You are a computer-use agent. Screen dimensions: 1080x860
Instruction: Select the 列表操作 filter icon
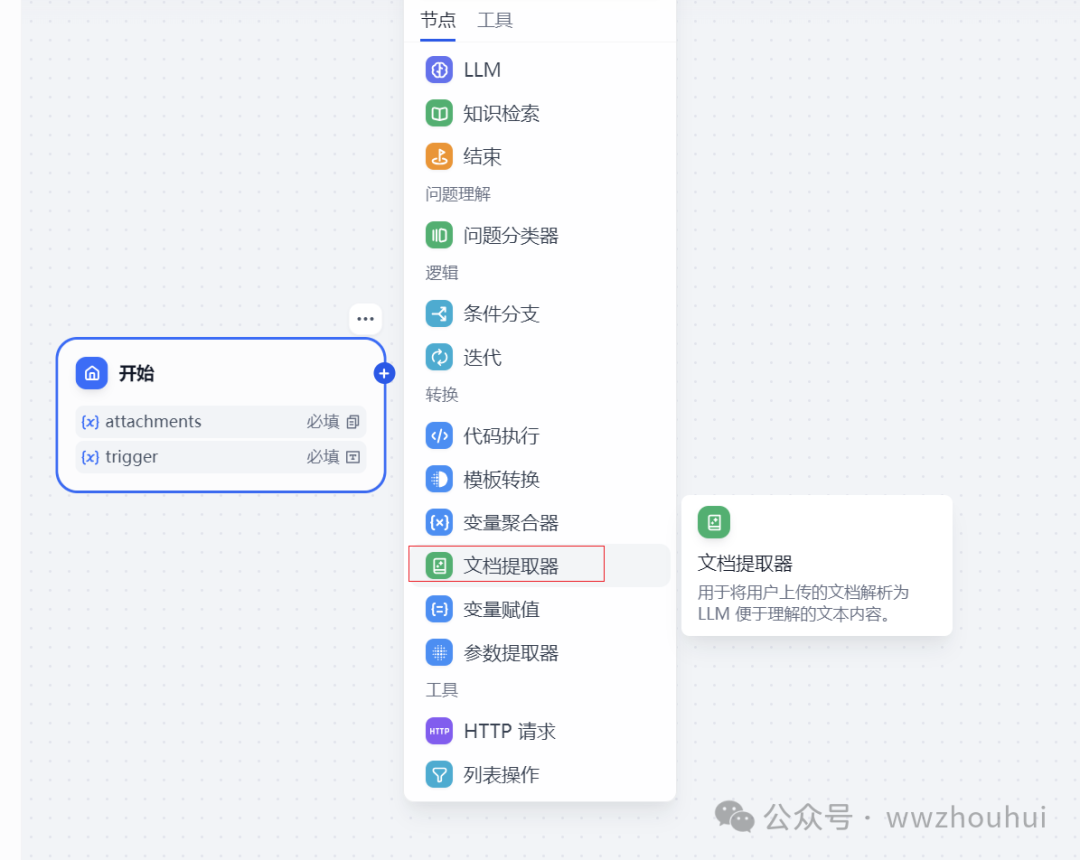coord(439,775)
